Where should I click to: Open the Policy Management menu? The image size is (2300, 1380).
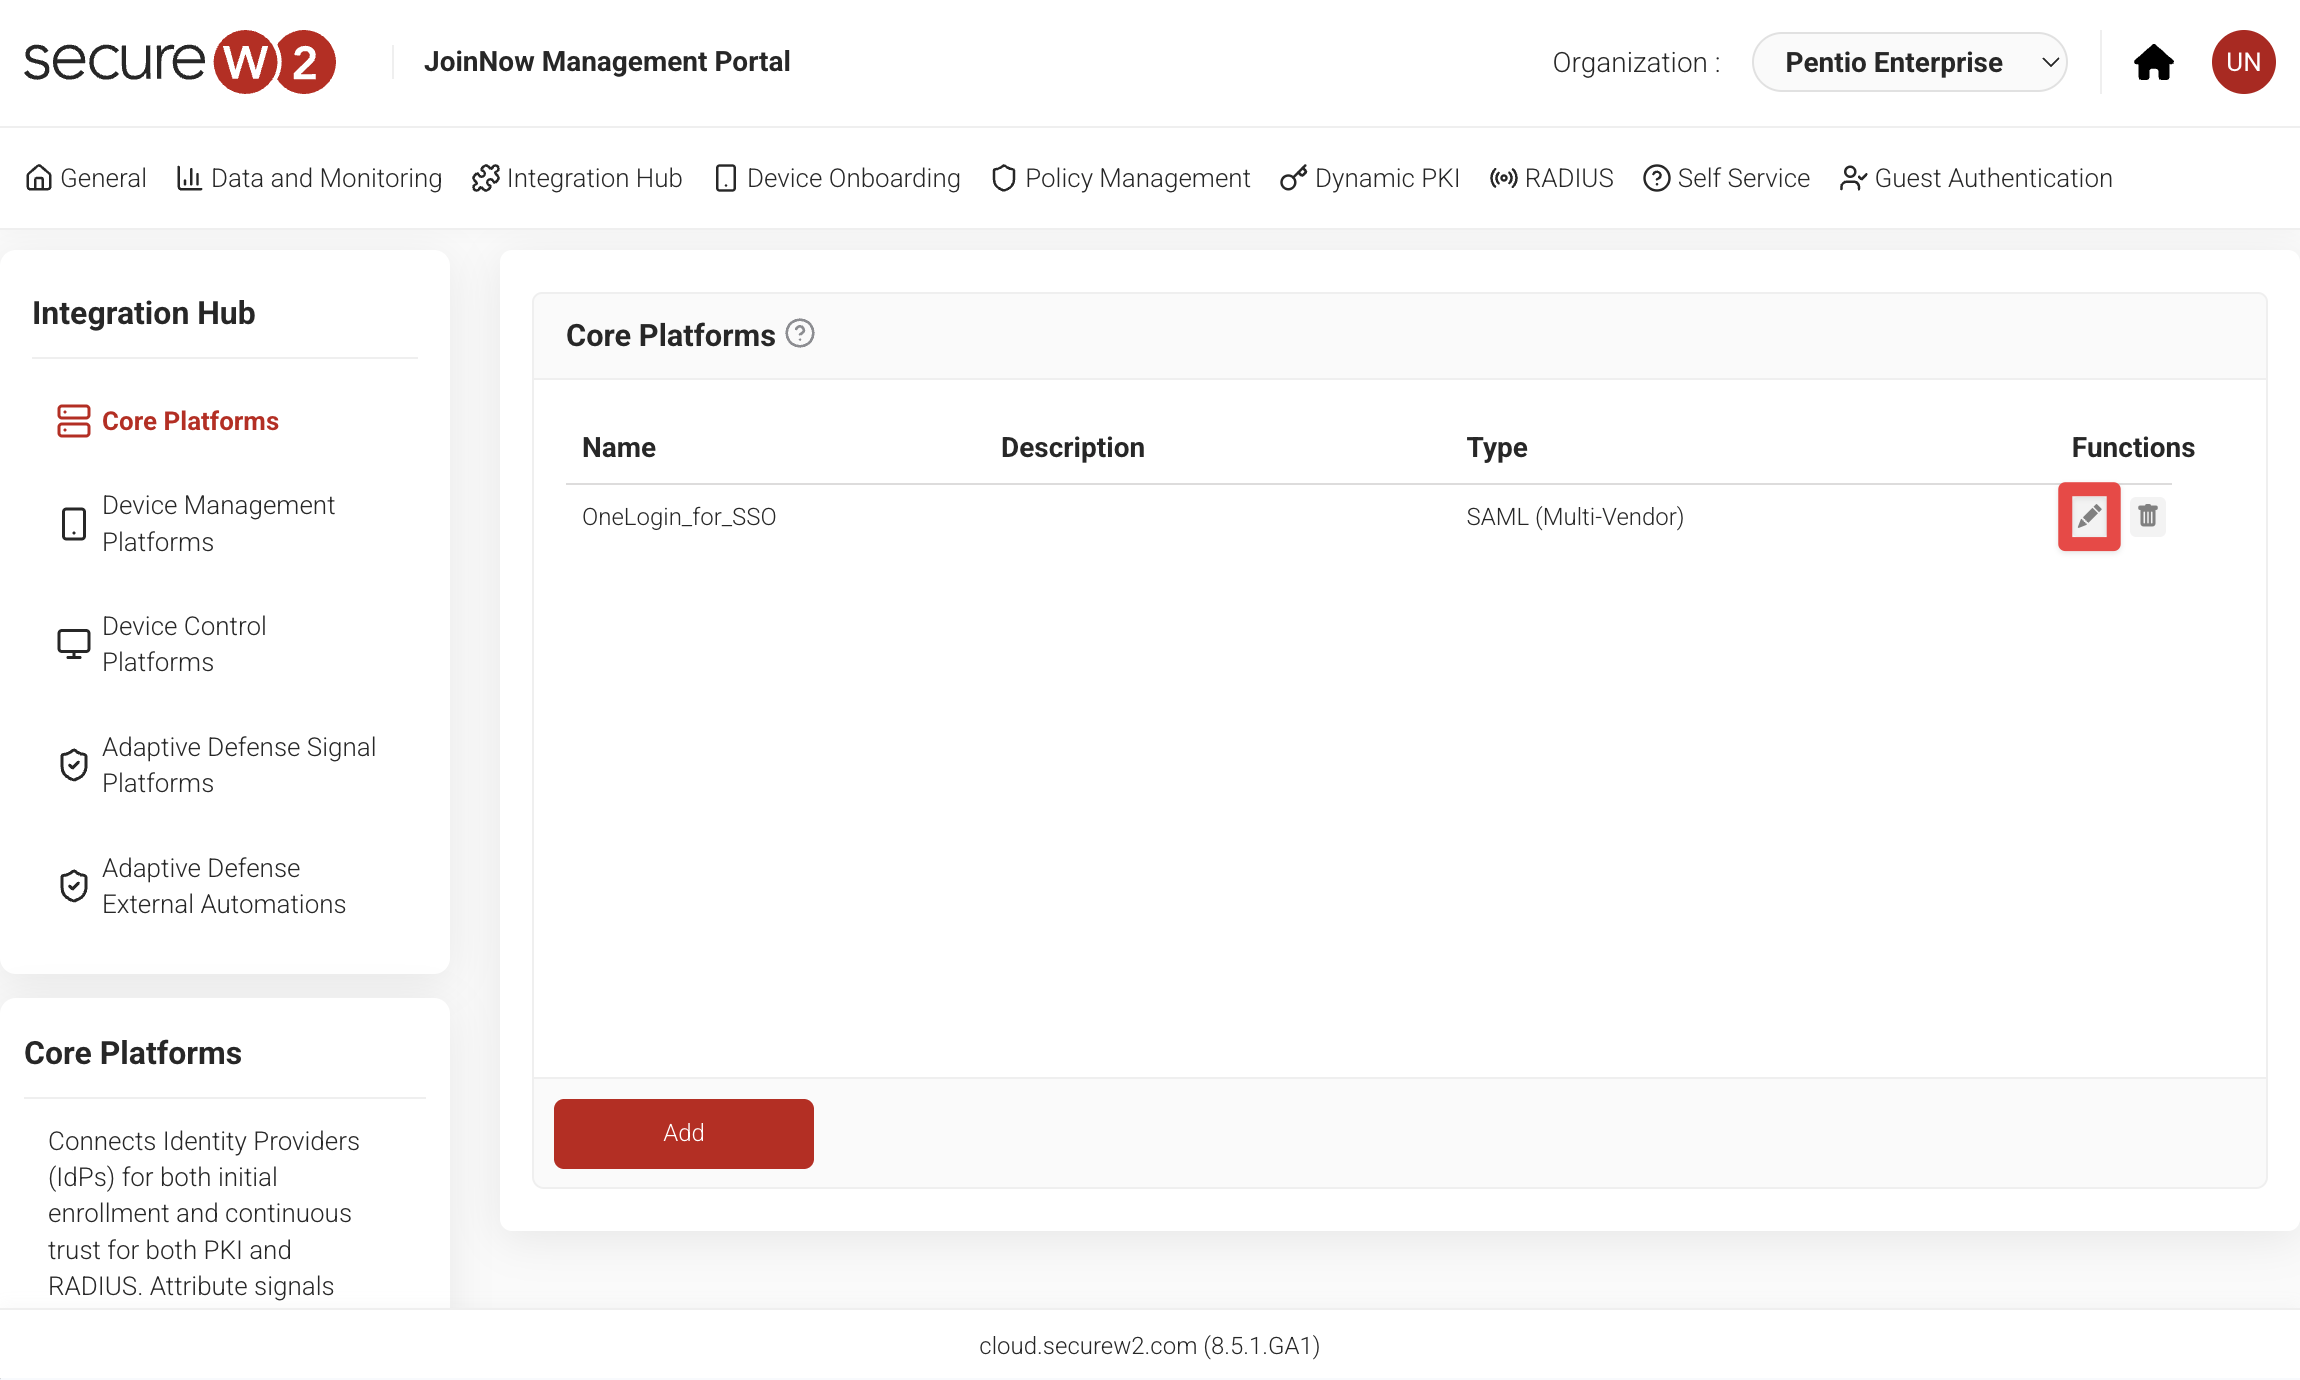pos(1120,178)
